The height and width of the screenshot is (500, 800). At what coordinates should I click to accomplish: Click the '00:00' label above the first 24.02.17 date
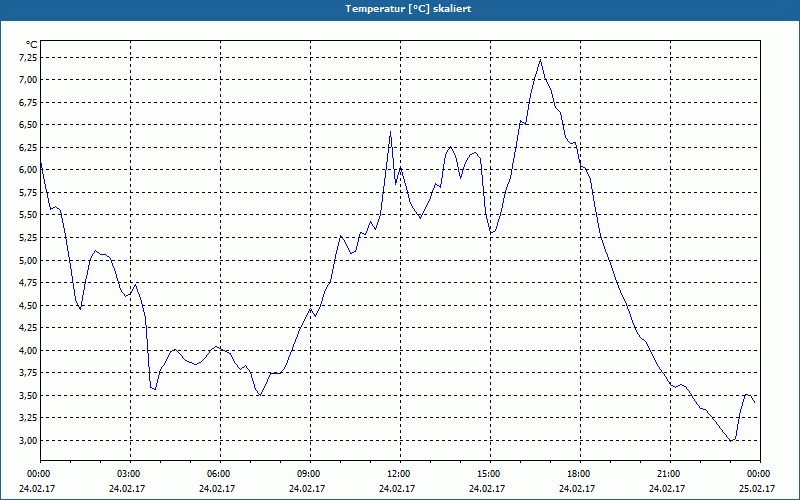[x=38, y=474]
